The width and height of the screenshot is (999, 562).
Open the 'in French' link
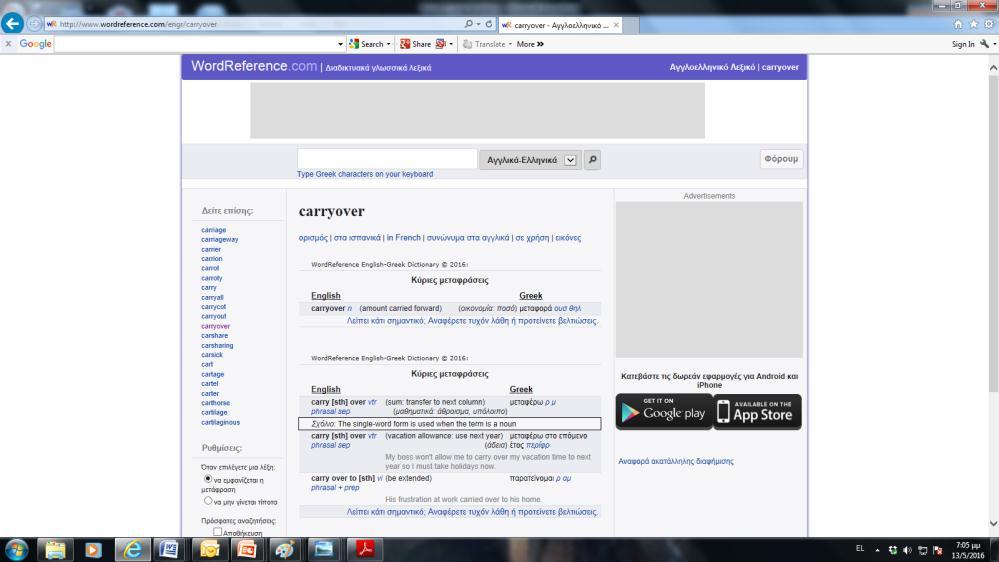coord(404,238)
